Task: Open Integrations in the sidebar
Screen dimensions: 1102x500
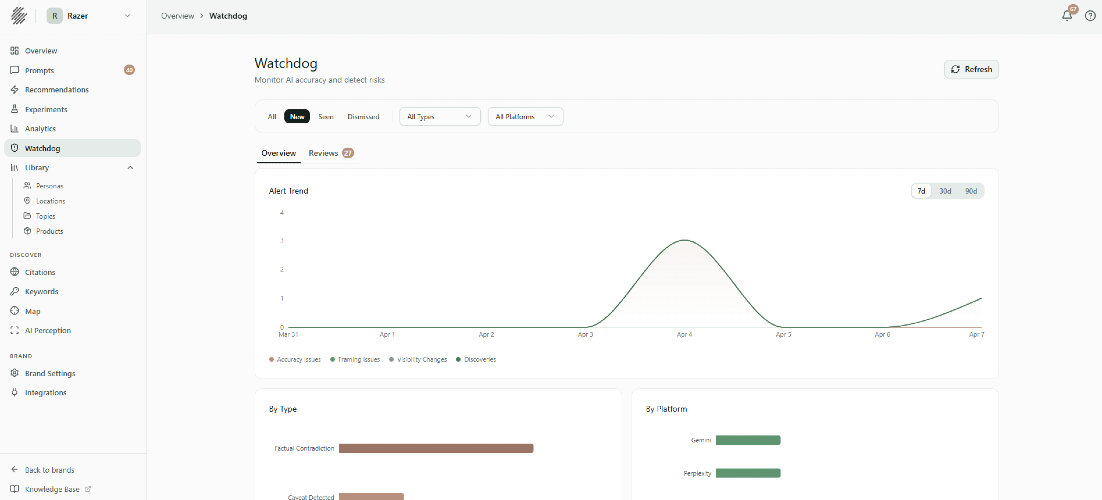Action: click(x=45, y=392)
